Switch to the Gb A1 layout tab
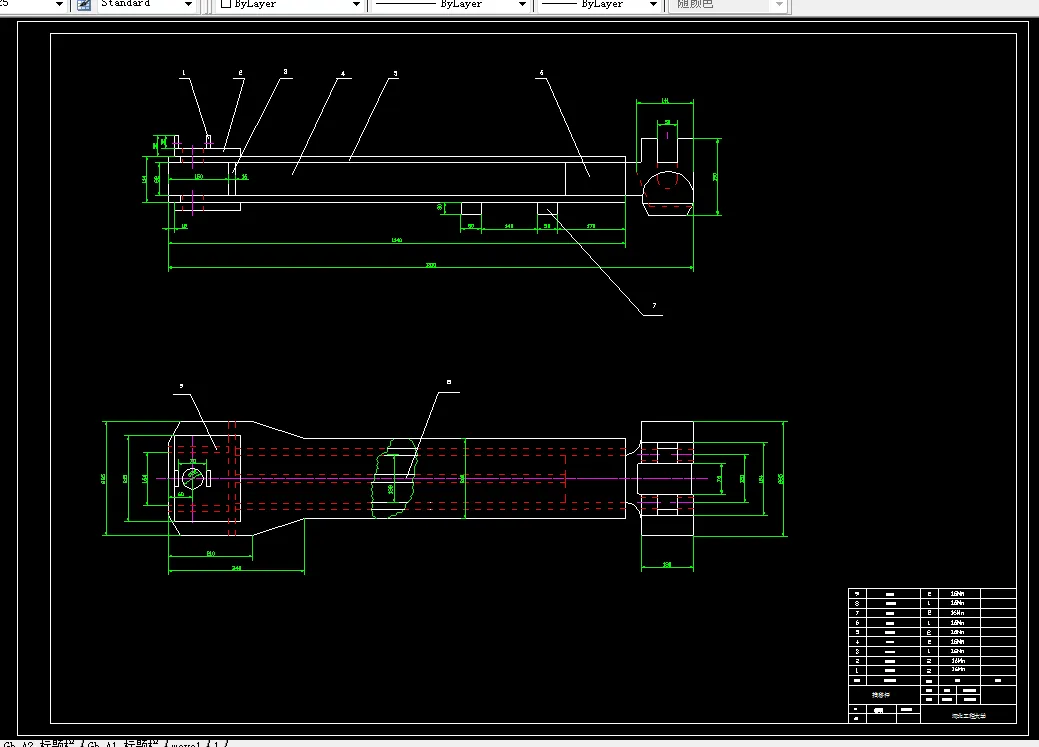This screenshot has width=1039, height=747. (122, 743)
